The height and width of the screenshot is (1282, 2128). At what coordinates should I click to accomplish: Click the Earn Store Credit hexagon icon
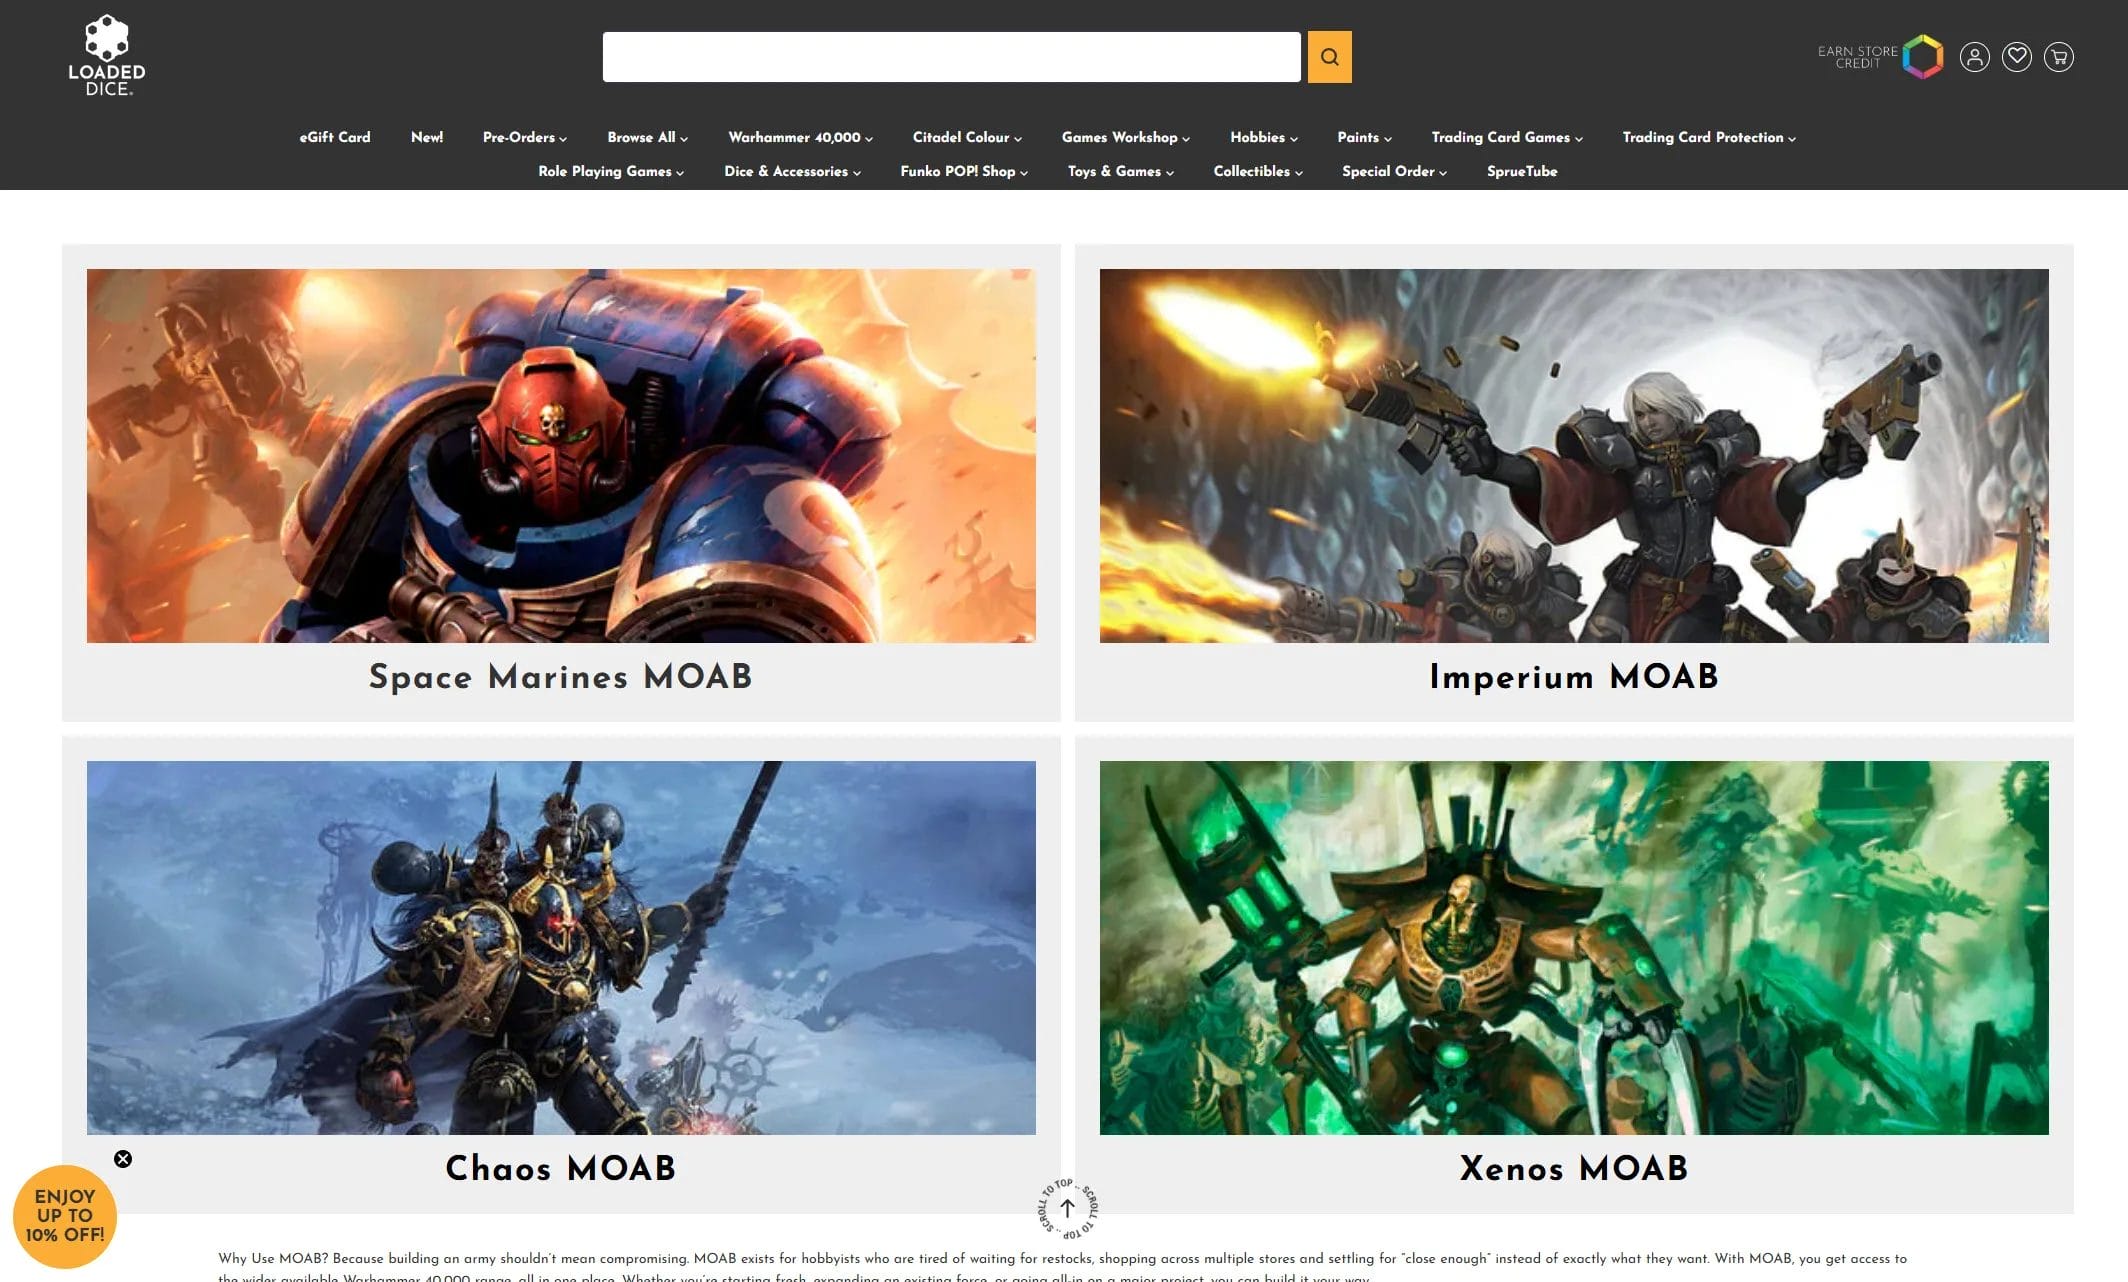pyautogui.click(x=1922, y=57)
